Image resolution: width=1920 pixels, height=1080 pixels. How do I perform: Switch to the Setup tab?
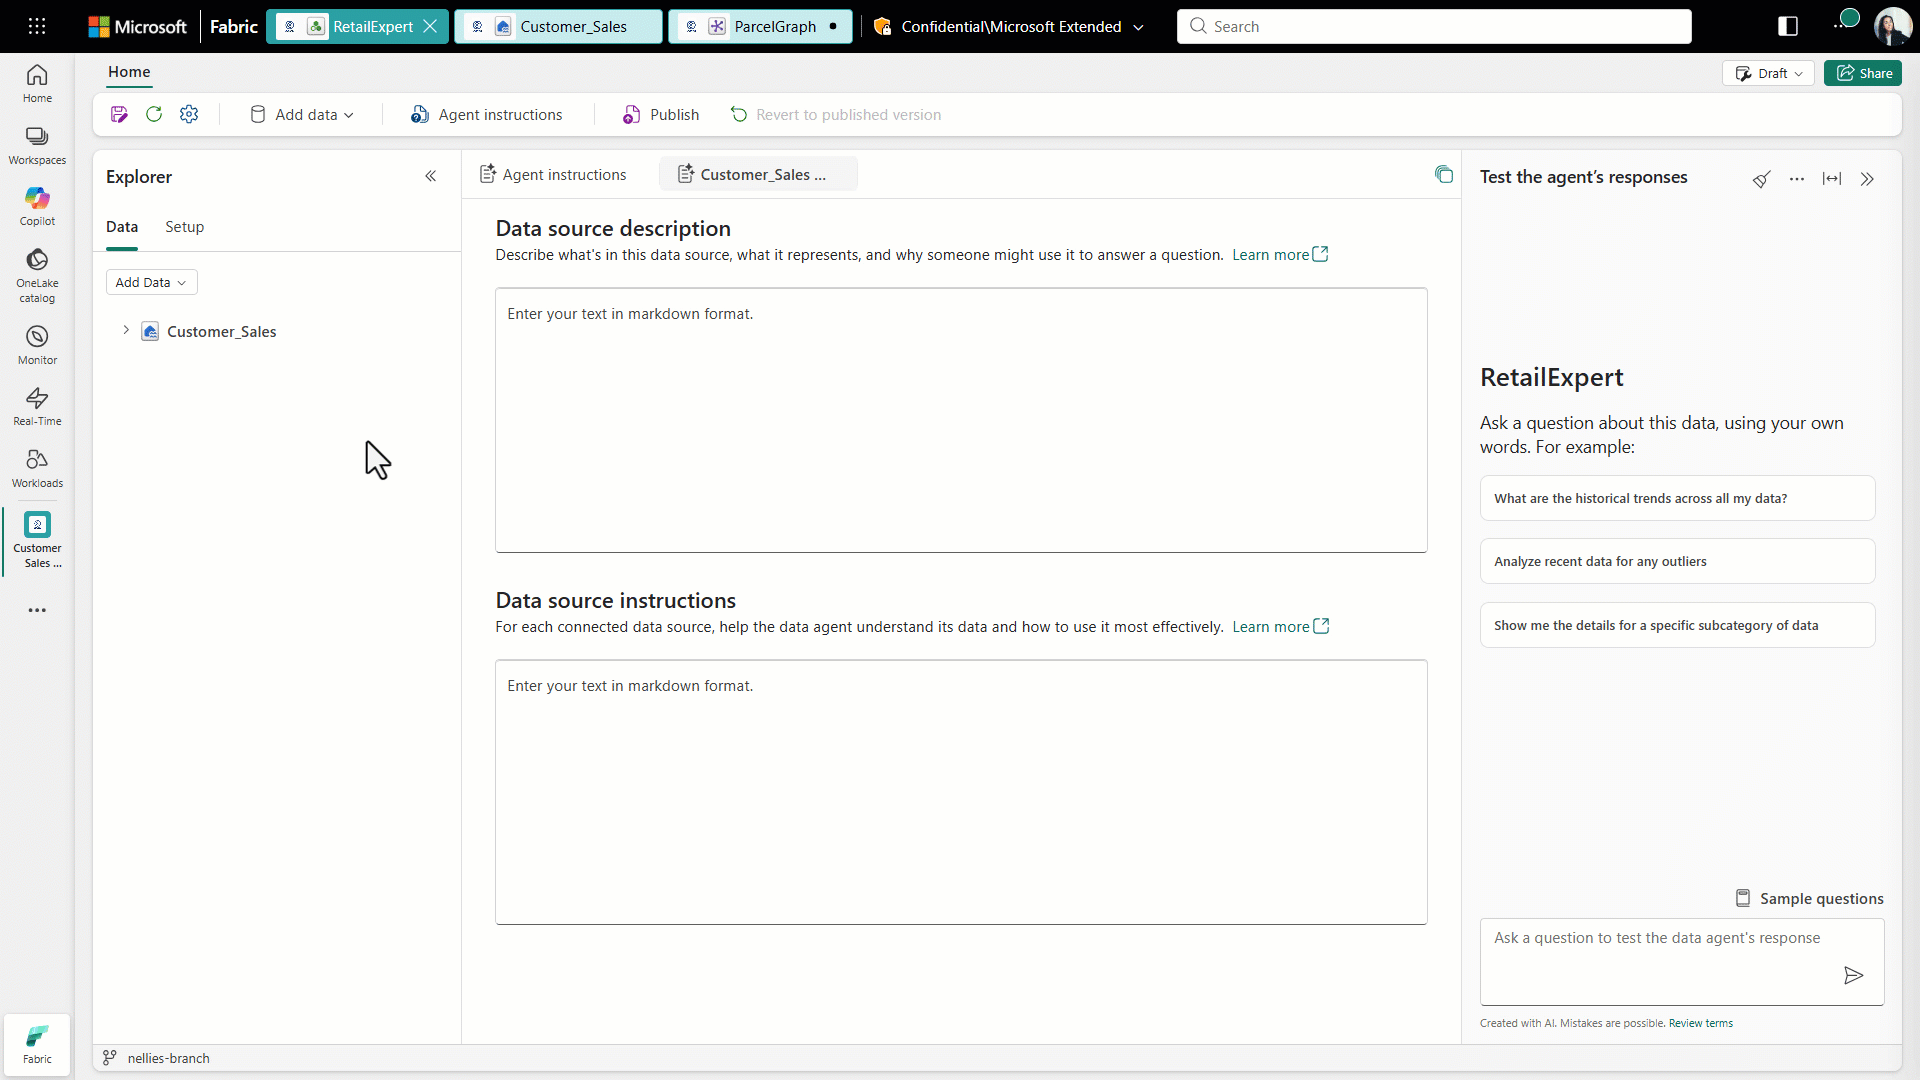click(184, 227)
